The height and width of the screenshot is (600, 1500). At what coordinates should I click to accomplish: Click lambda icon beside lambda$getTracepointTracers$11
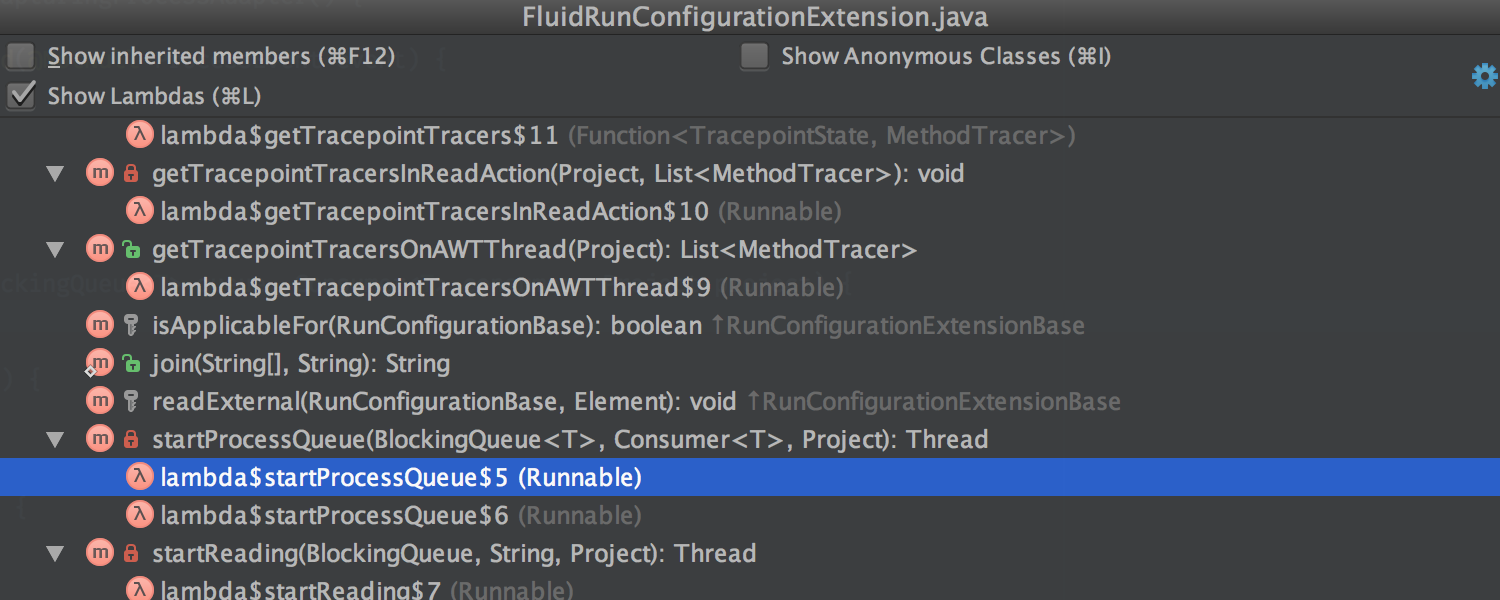click(x=140, y=135)
